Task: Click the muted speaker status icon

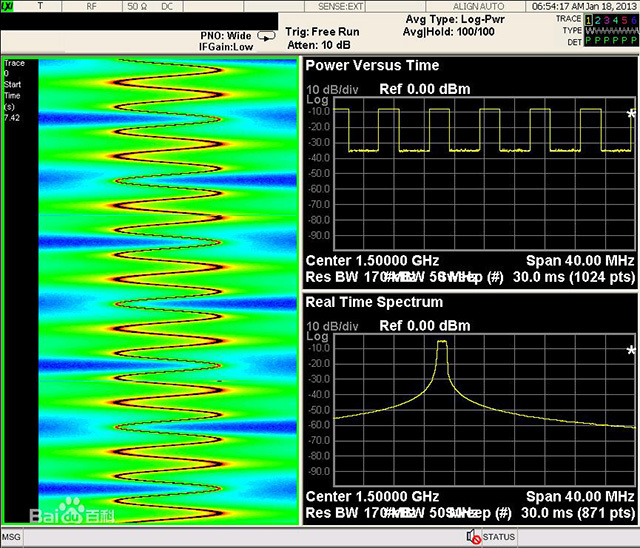Action: tap(473, 537)
